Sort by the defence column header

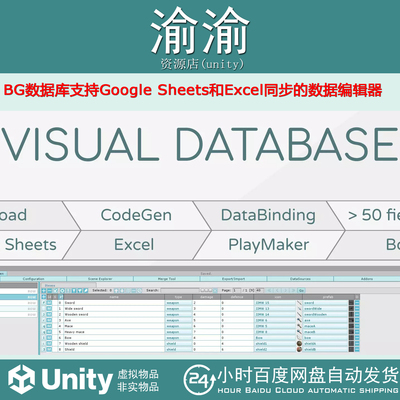click(x=237, y=297)
